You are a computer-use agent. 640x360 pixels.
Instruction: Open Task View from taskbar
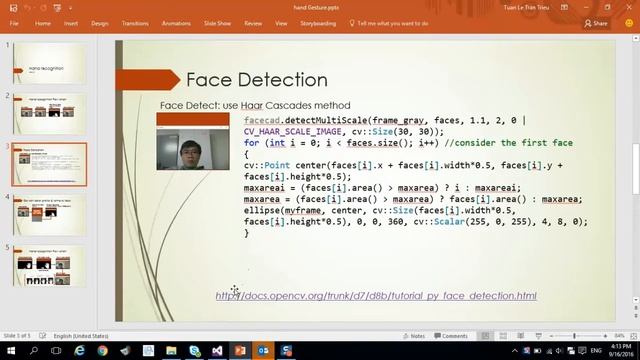pyautogui.click(x=56, y=351)
